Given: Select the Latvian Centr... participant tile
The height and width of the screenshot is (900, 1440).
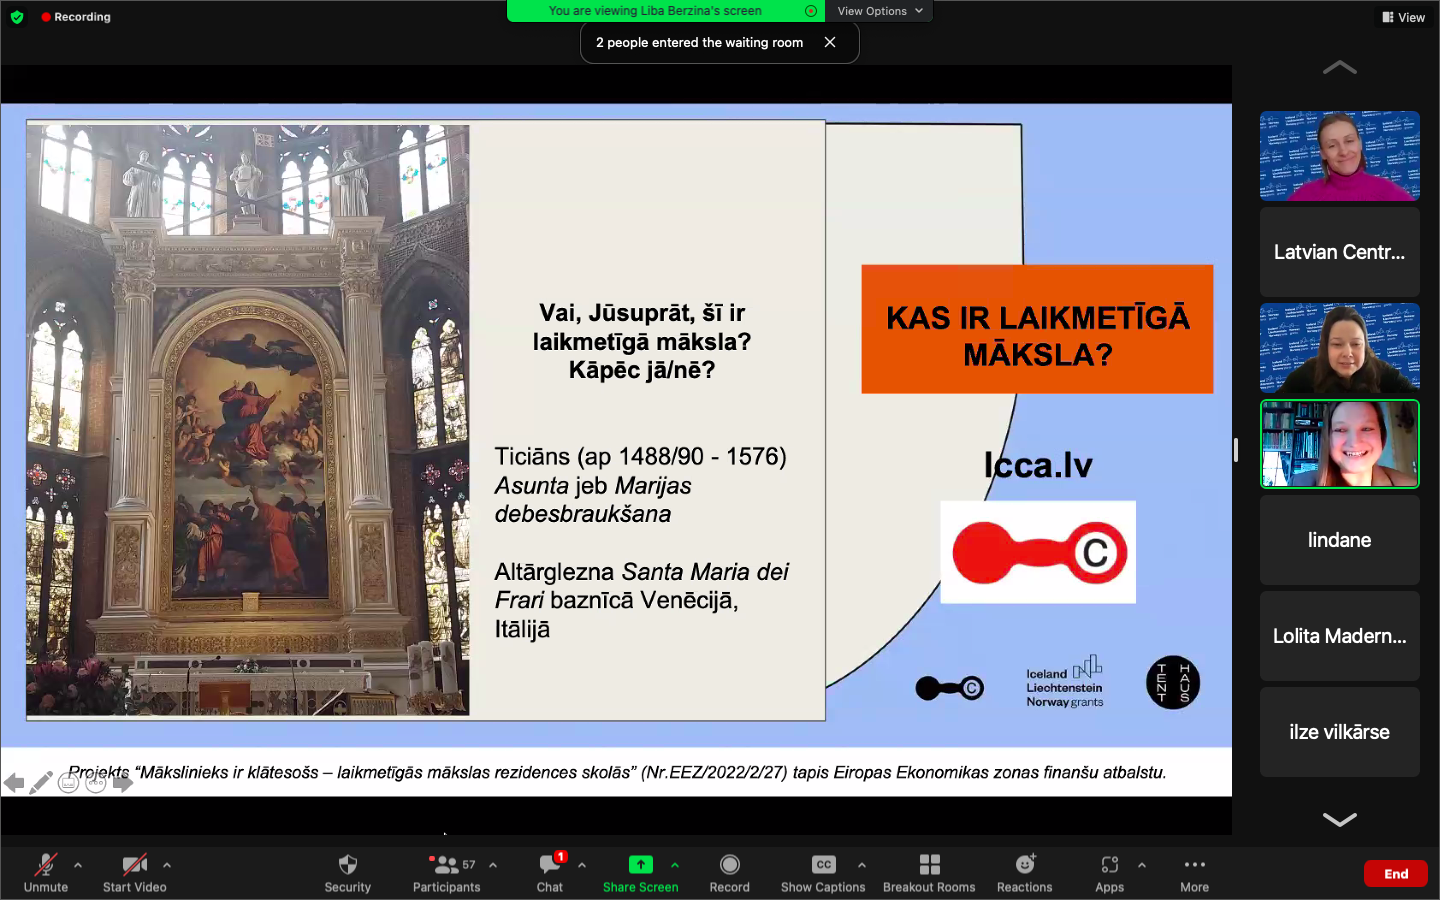Looking at the screenshot, I should 1340,252.
